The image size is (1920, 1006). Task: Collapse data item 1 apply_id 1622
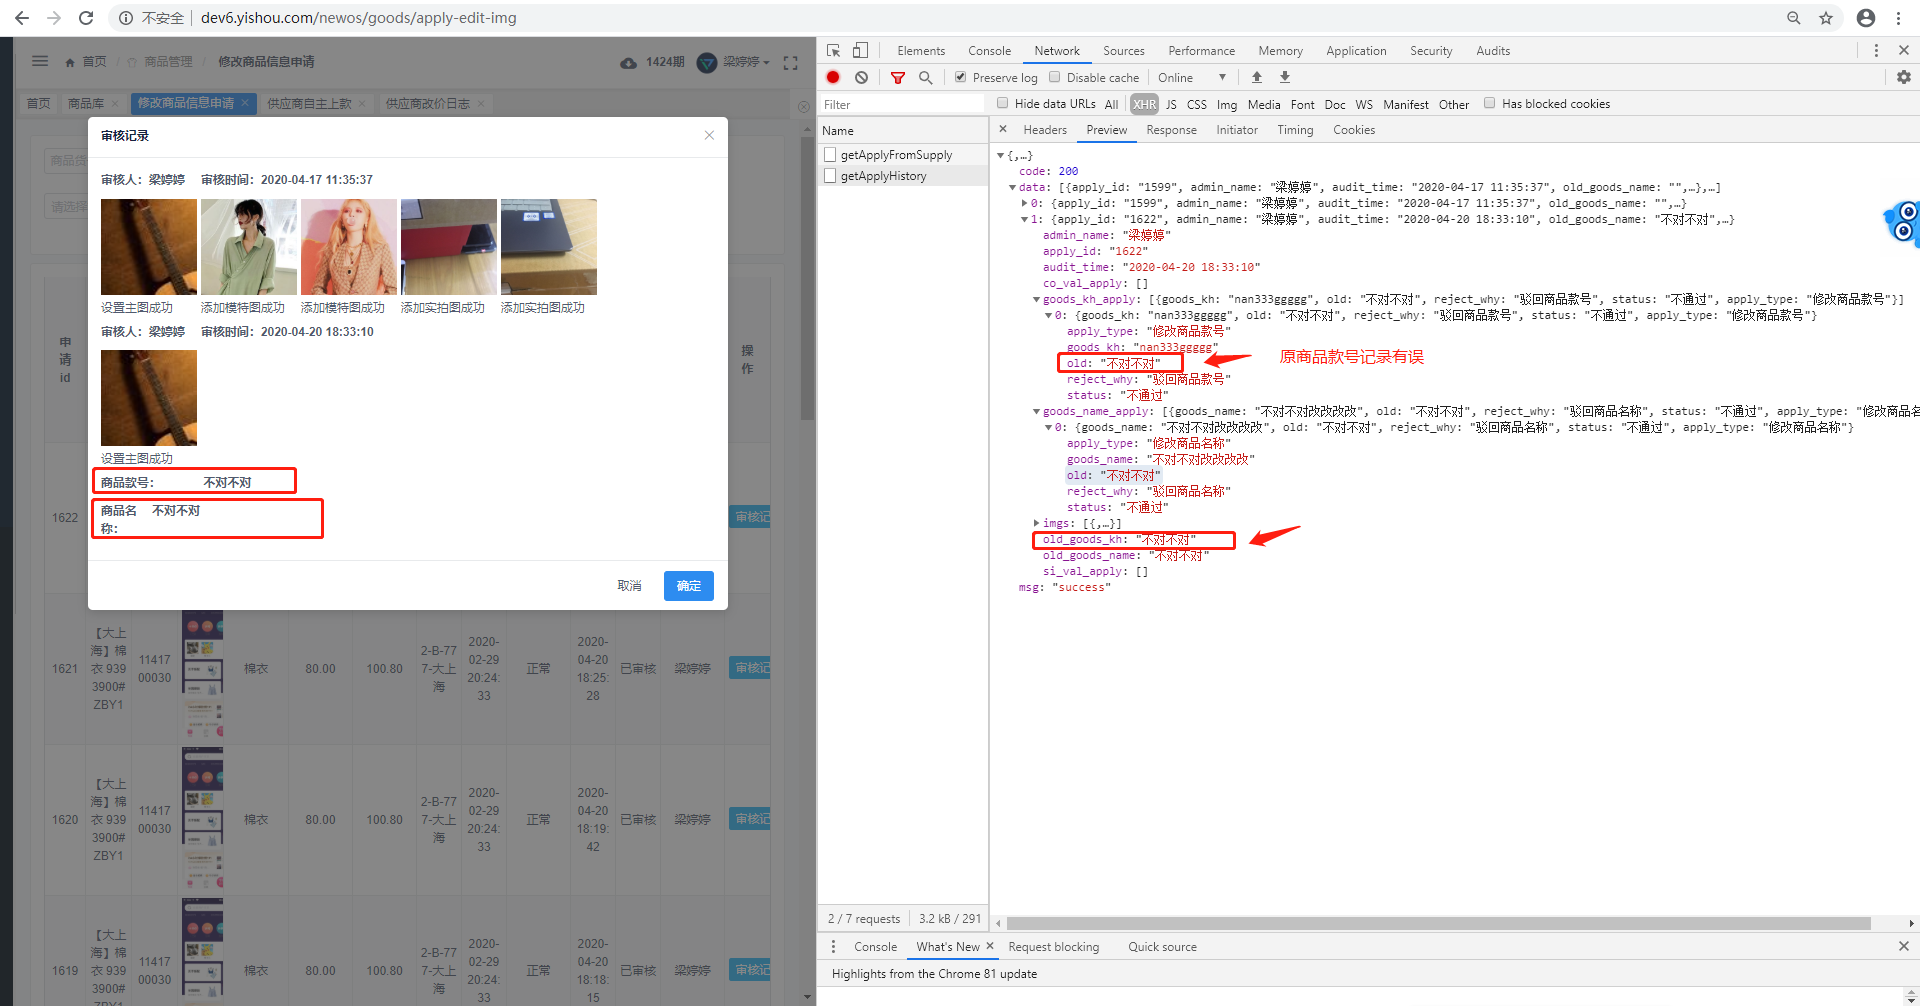click(x=1024, y=219)
